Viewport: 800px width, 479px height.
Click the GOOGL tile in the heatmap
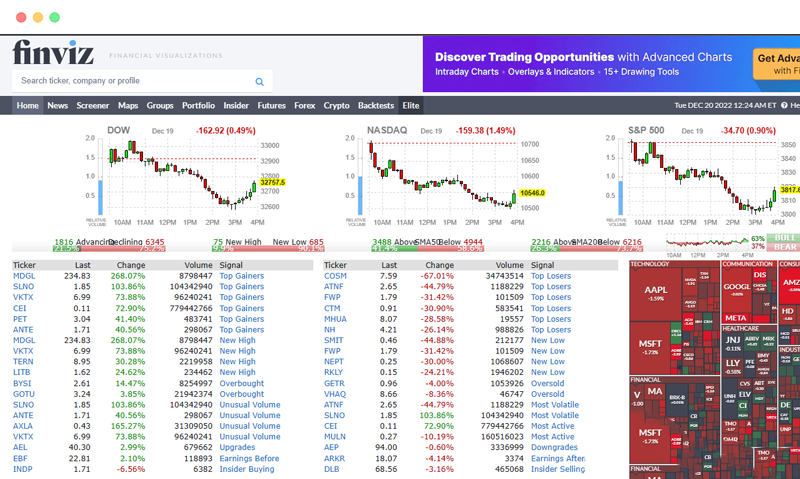736,290
